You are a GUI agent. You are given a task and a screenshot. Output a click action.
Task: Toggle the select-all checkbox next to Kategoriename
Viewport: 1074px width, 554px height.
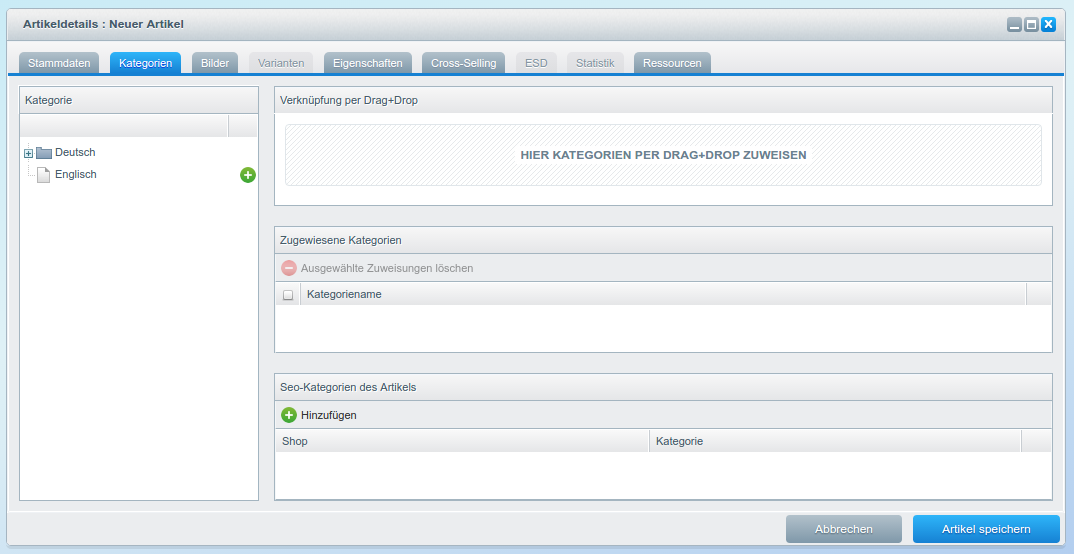pos(288,295)
